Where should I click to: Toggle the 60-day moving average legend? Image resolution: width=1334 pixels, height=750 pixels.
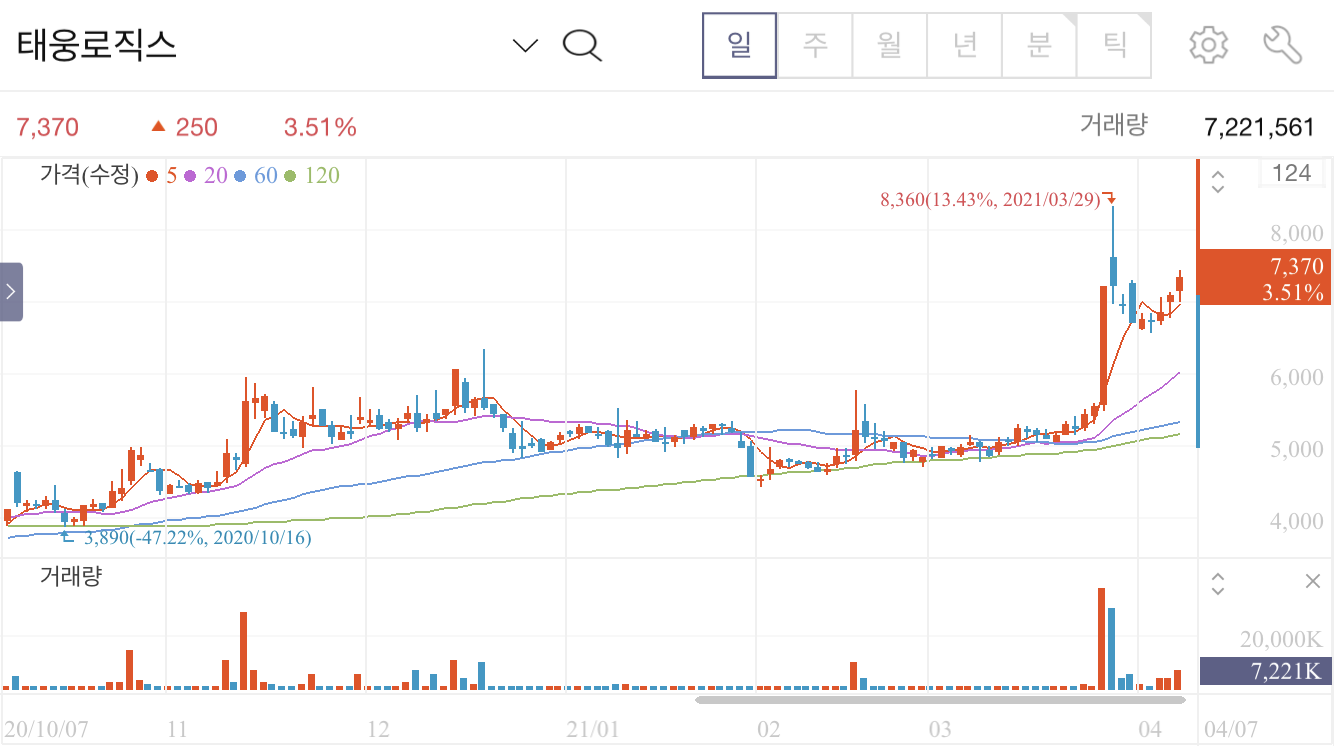[x=256, y=176]
